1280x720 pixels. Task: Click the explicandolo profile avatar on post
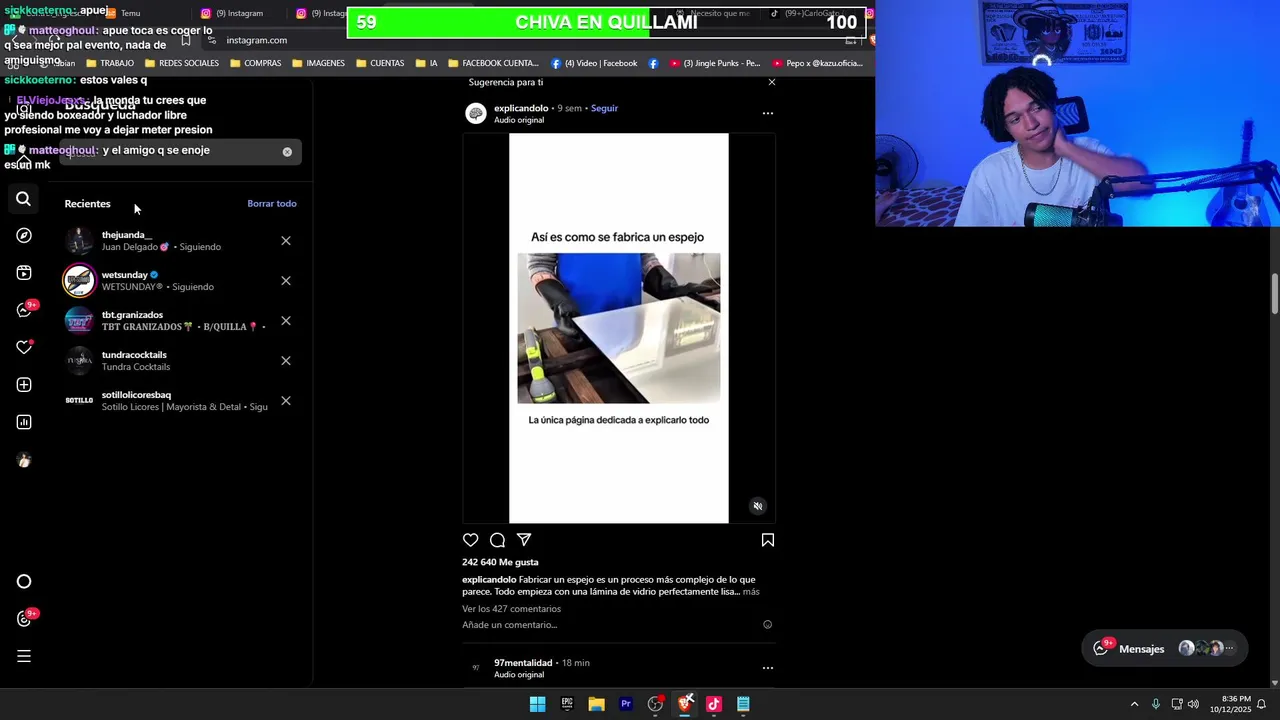[x=476, y=113]
